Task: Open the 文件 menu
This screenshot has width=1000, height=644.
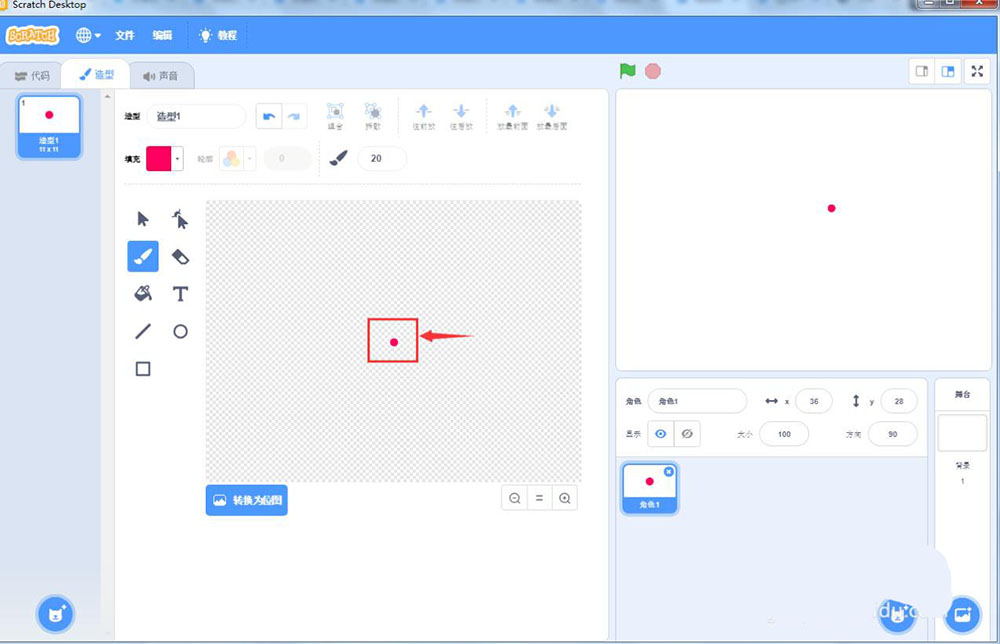Action: [124, 35]
